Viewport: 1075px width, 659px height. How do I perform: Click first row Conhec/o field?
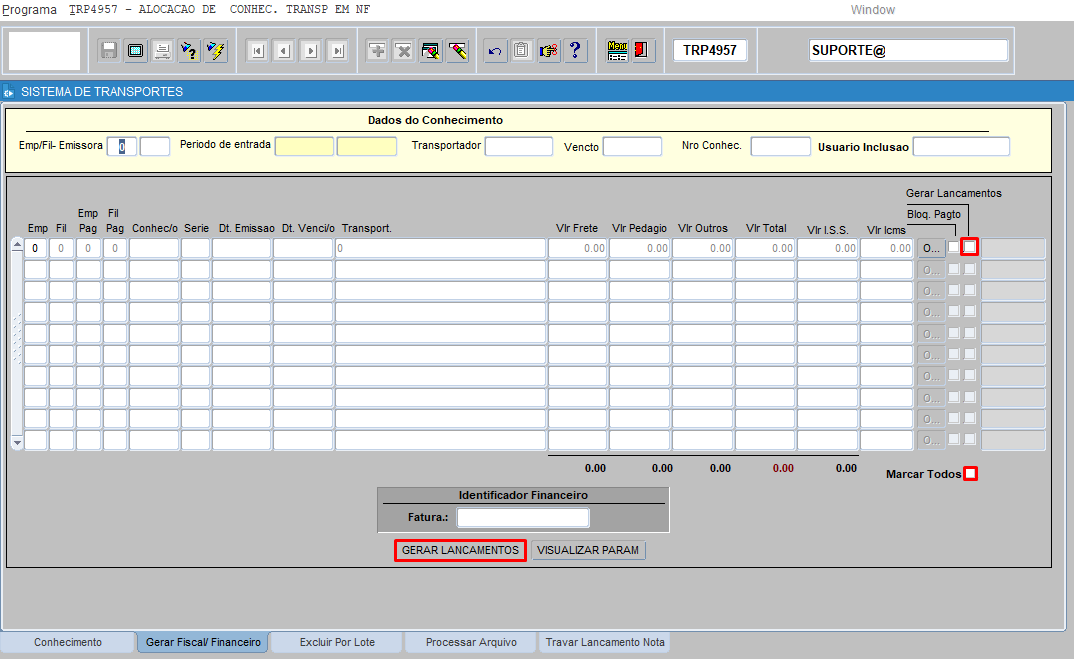pyautogui.click(x=154, y=248)
